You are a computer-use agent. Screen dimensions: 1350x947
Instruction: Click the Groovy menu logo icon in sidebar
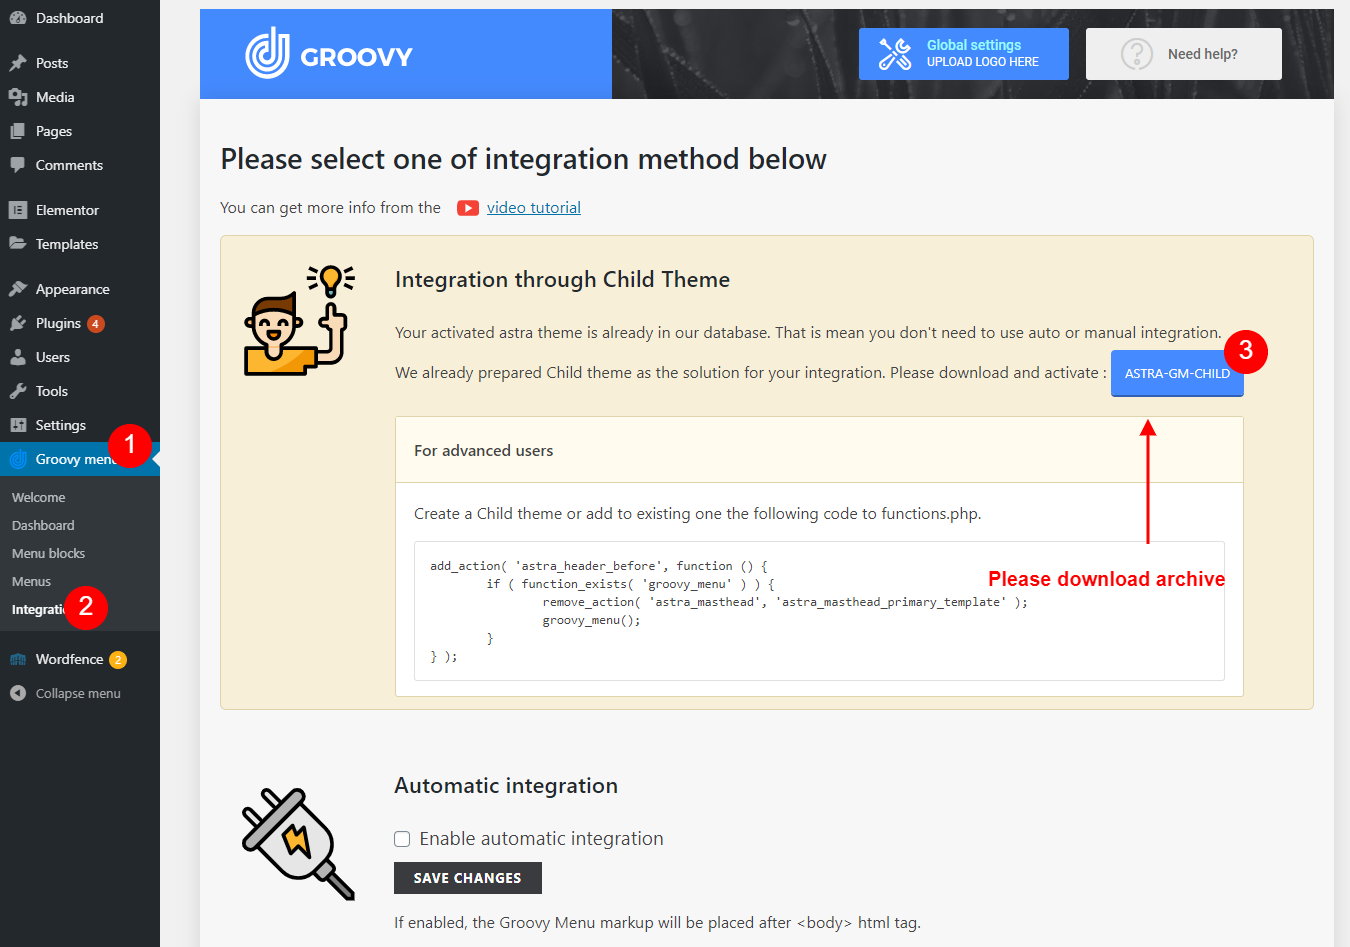pyautogui.click(x=18, y=459)
